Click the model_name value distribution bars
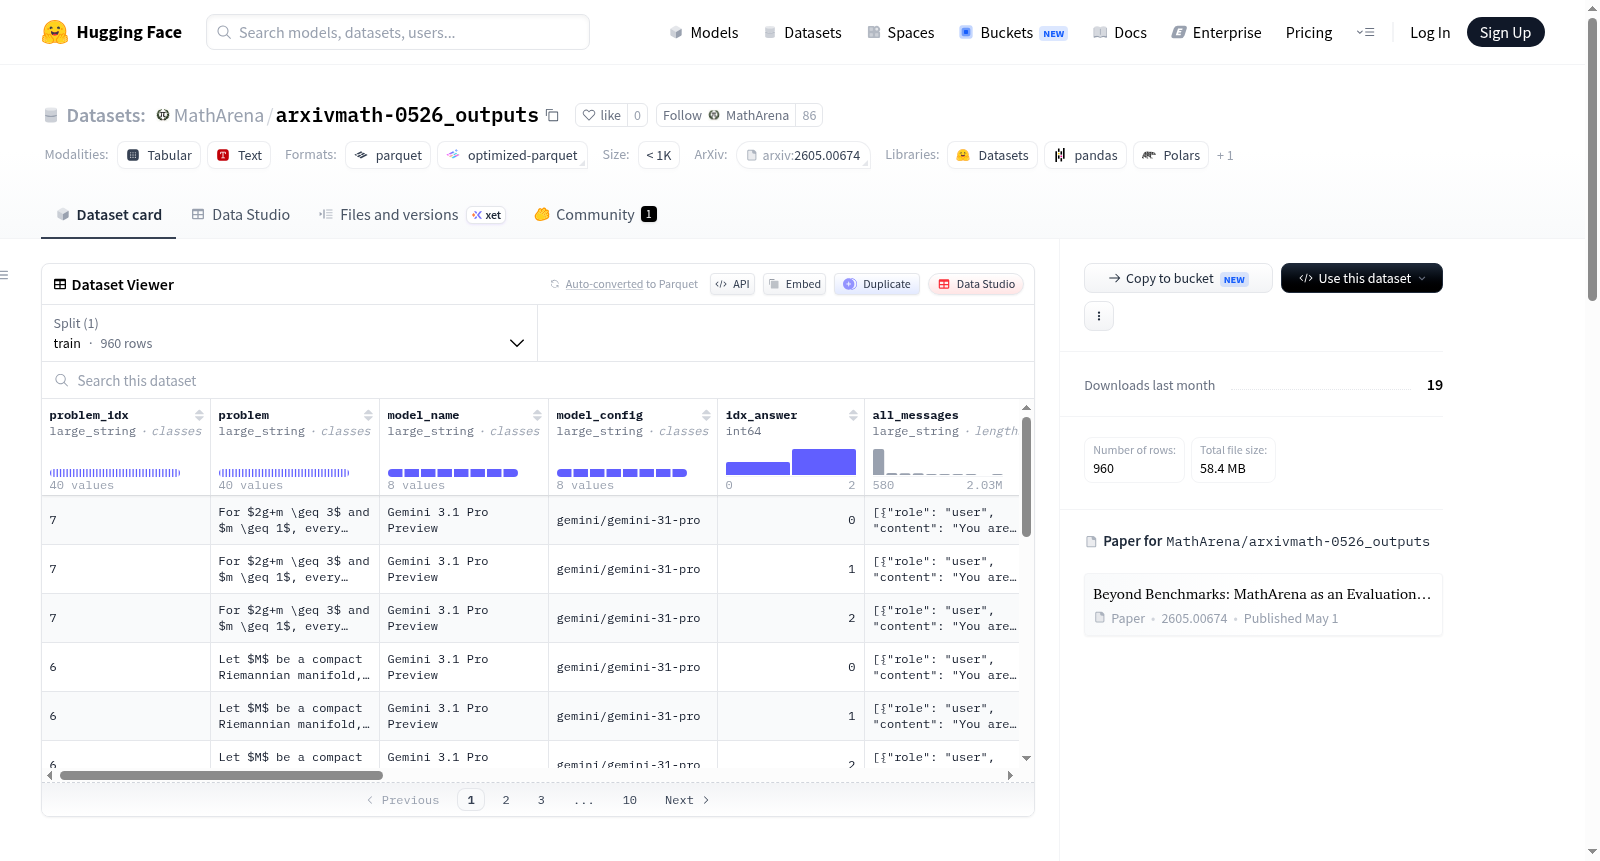 (453, 473)
